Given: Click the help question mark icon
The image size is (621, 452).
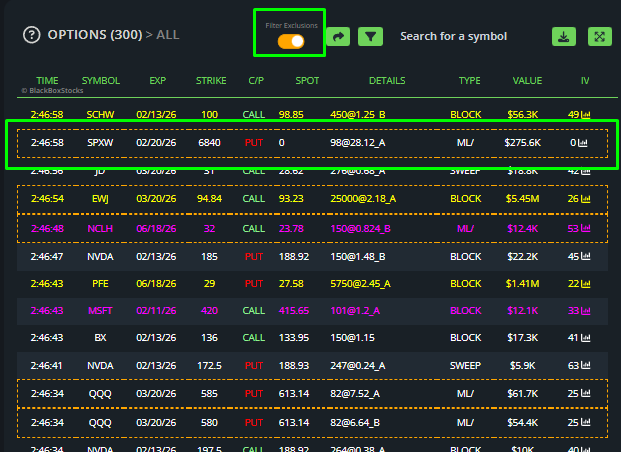Looking at the screenshot, I should click(x=31, y=35).
